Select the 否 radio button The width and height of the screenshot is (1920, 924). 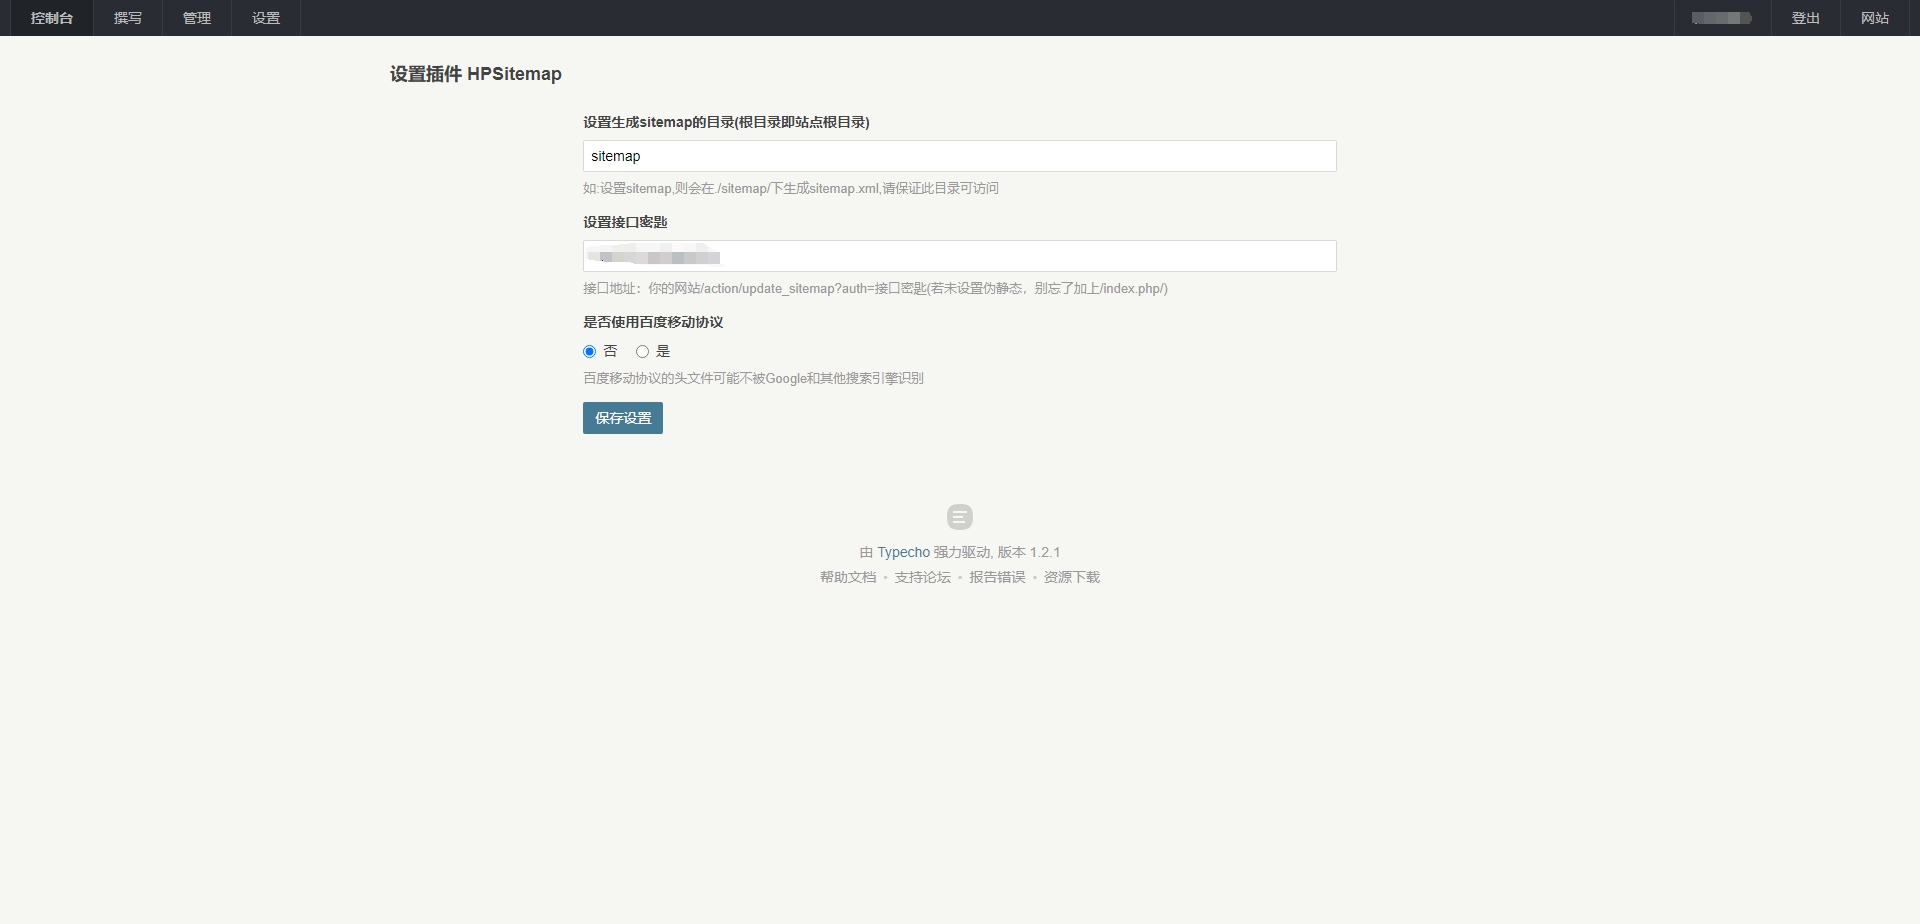[589, 351]
